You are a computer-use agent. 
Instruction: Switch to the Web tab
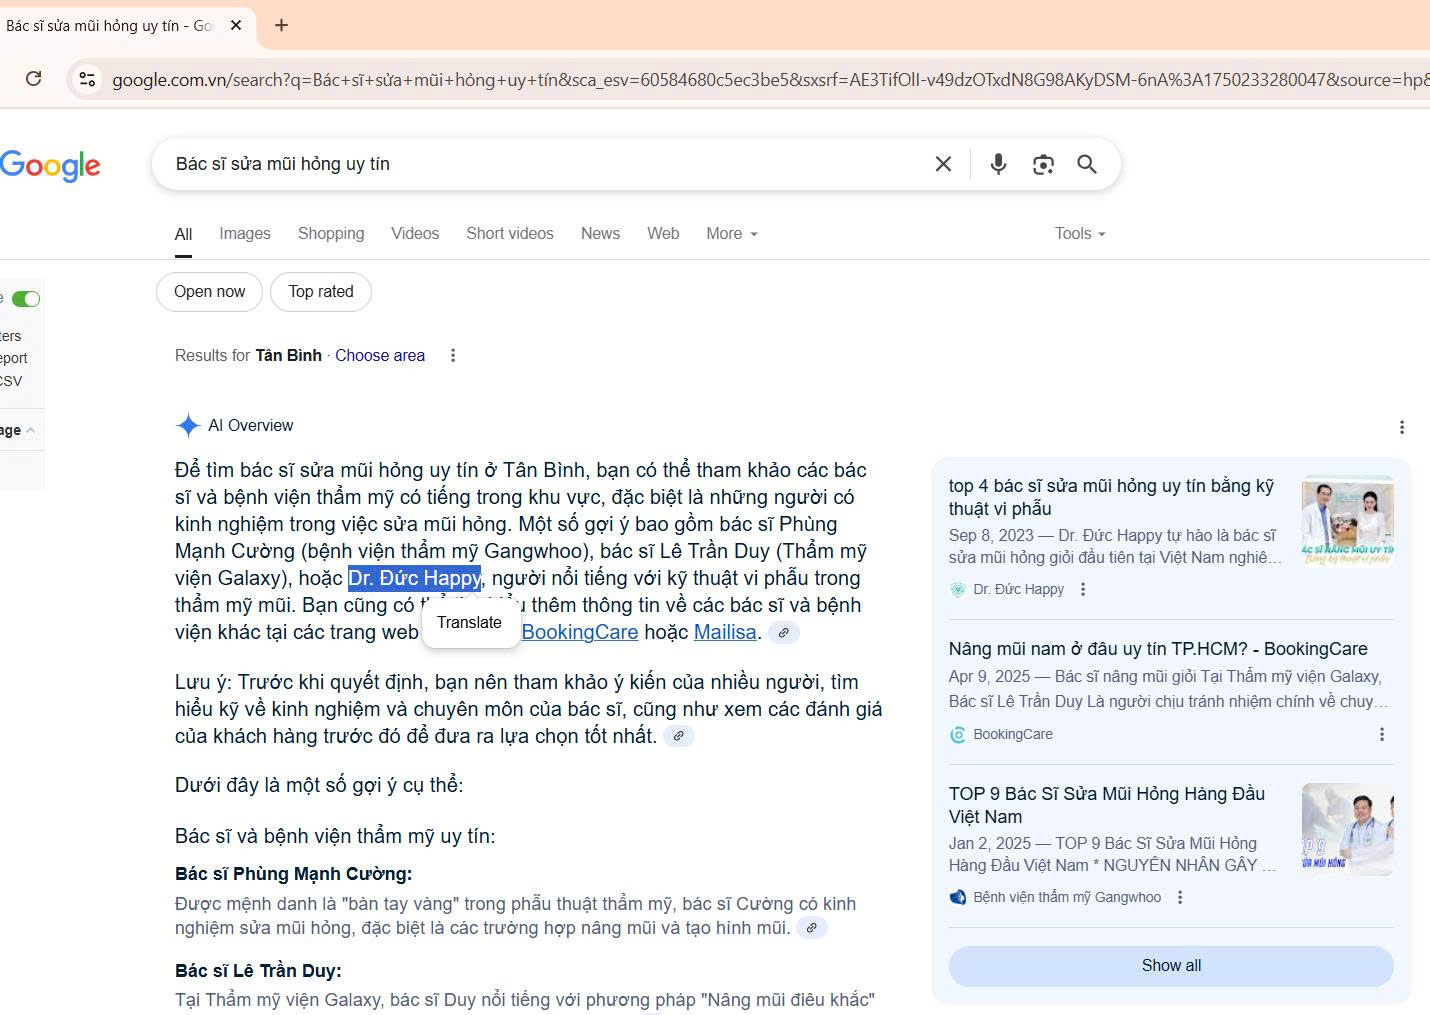pos(663,234)
